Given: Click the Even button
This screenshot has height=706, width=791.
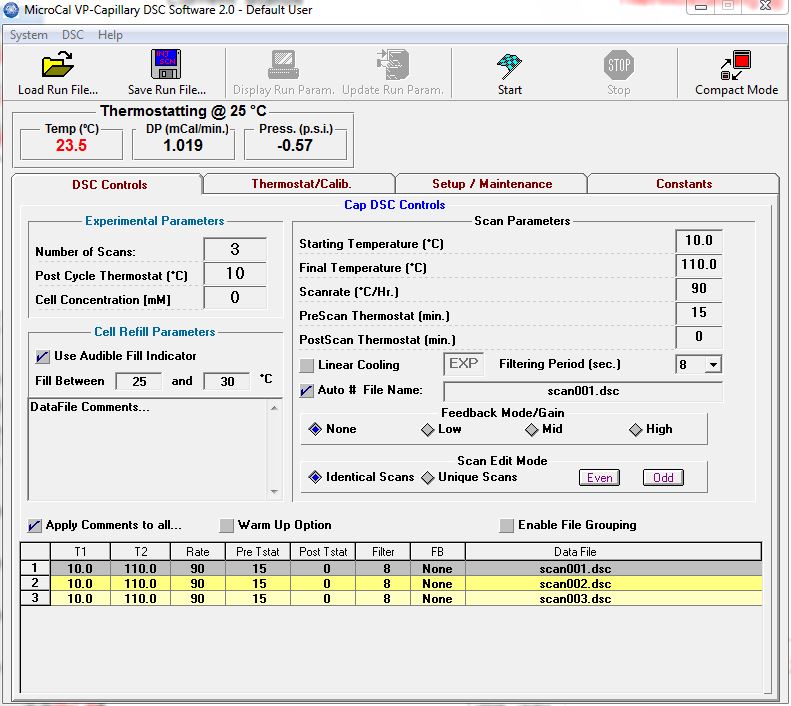Looking at the screenshot, I should point(599,477).
